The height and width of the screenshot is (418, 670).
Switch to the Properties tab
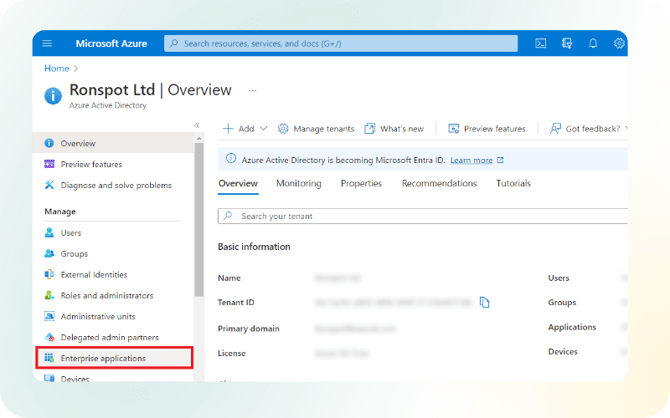(361, 183)
